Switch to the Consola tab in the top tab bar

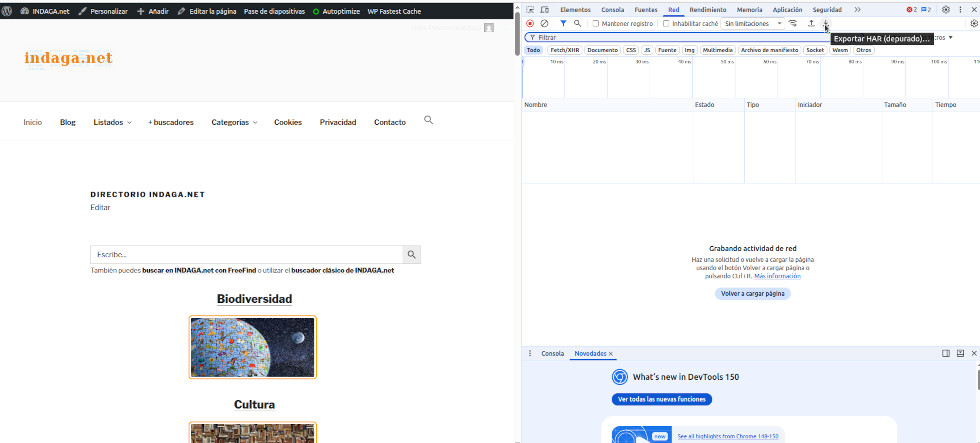coord(612,10)
